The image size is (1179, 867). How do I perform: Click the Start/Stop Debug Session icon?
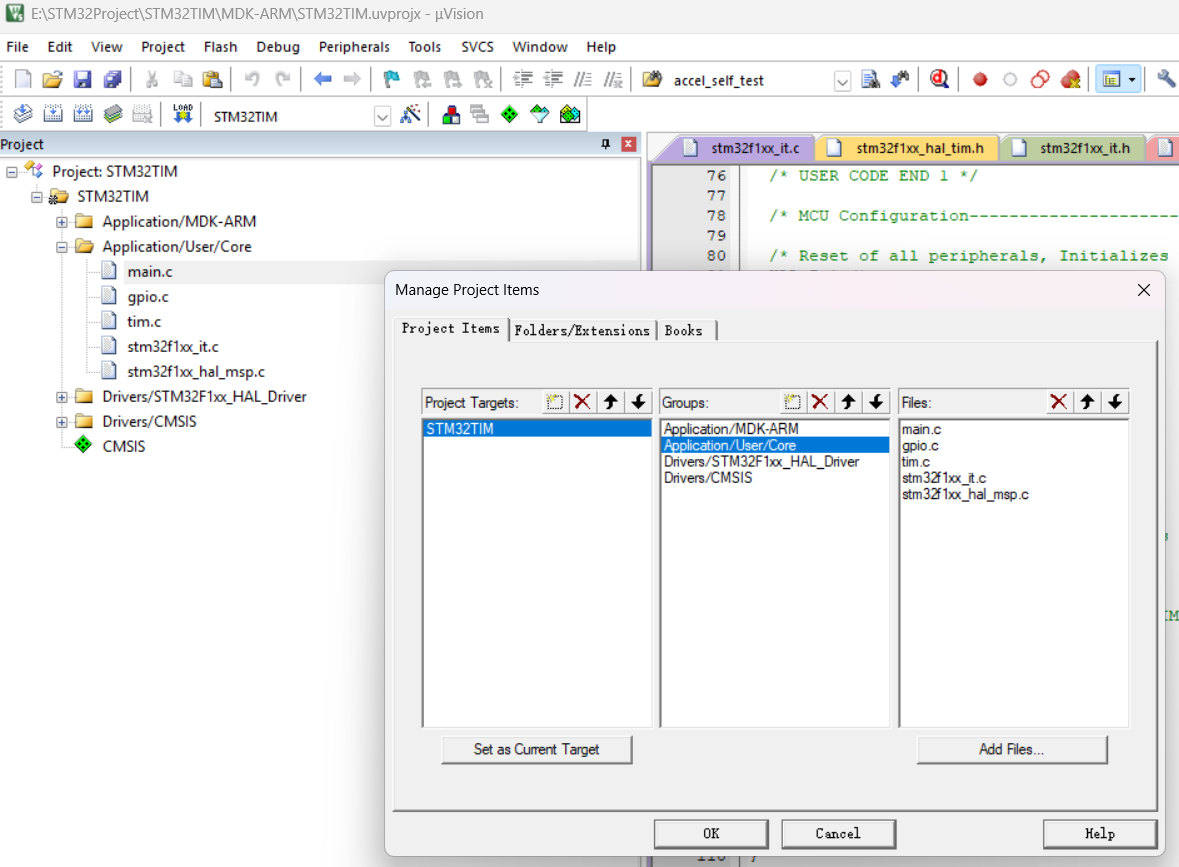[939, 80]
